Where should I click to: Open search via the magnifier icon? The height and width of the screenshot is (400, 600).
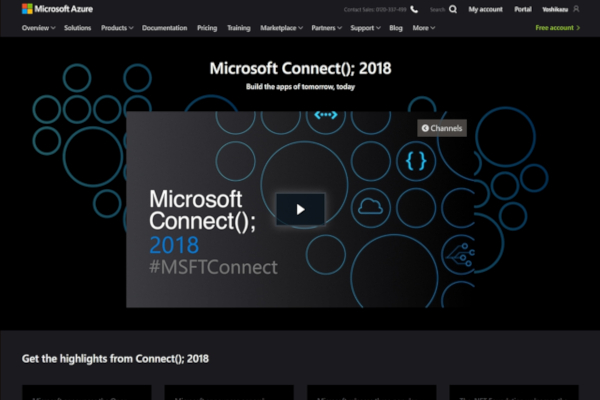click(x=453, y=9)
